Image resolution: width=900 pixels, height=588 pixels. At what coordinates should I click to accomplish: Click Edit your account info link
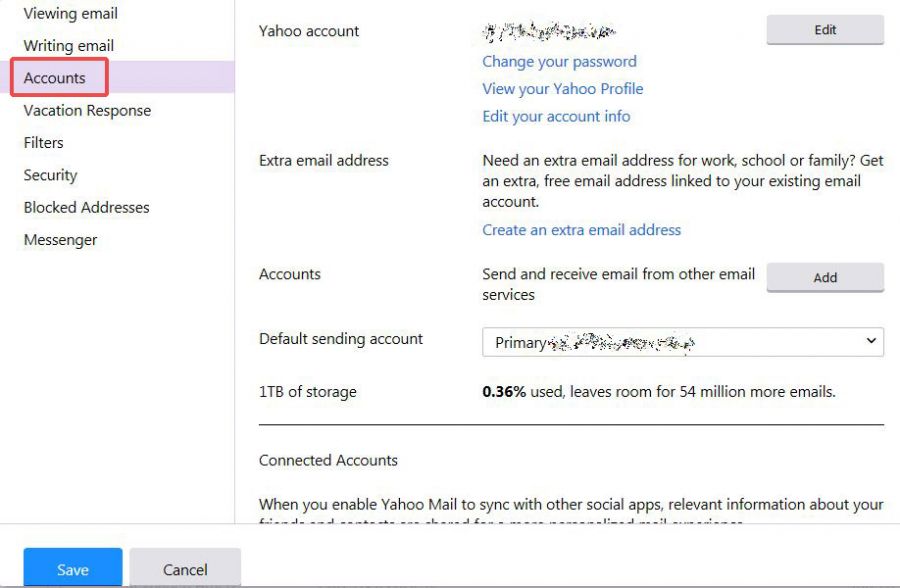(556, 117)
